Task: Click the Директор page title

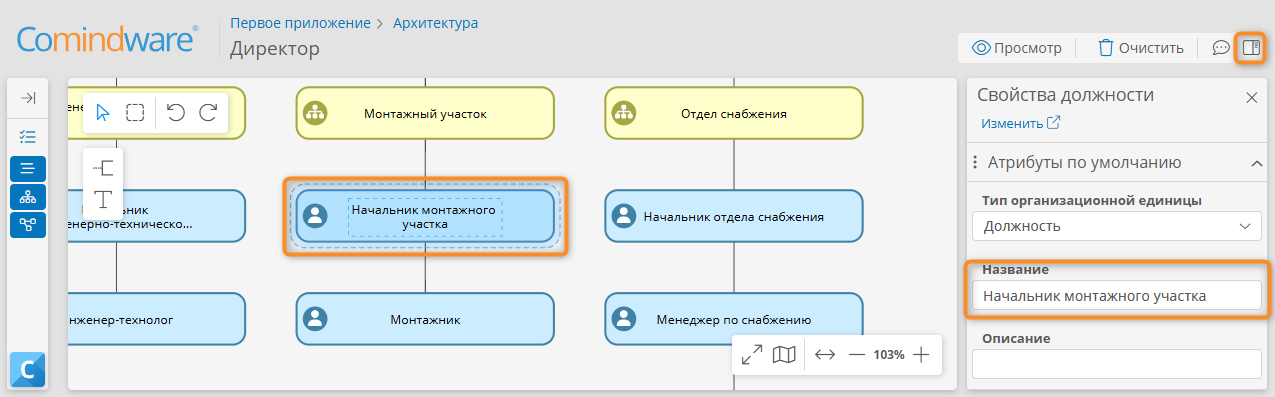Action: pos(275,48)
